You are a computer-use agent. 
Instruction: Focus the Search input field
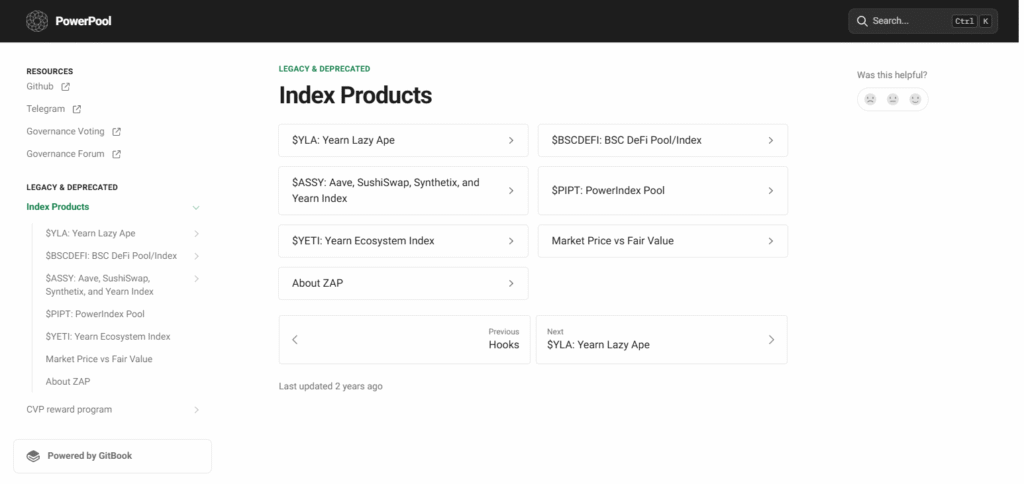click(923, 21)
